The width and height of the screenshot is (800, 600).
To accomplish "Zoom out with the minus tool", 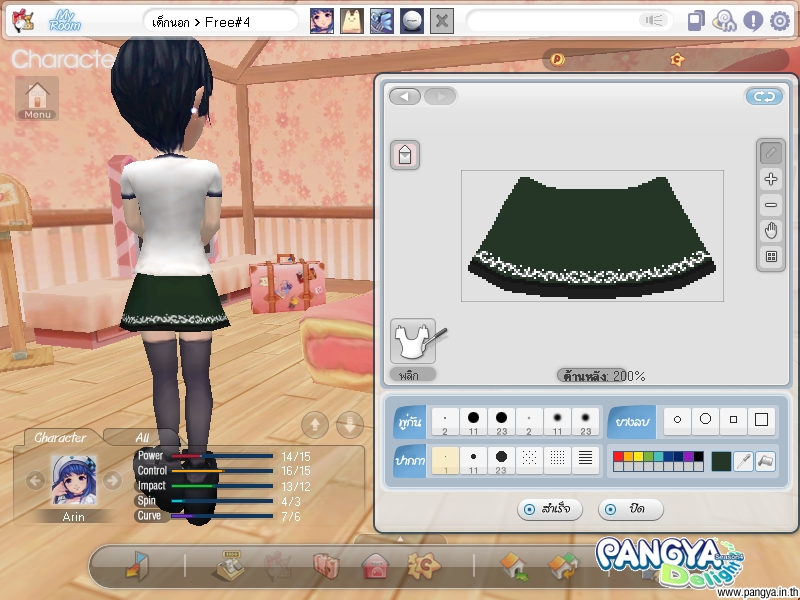I will pyautogui.click(x=770, y=205).
